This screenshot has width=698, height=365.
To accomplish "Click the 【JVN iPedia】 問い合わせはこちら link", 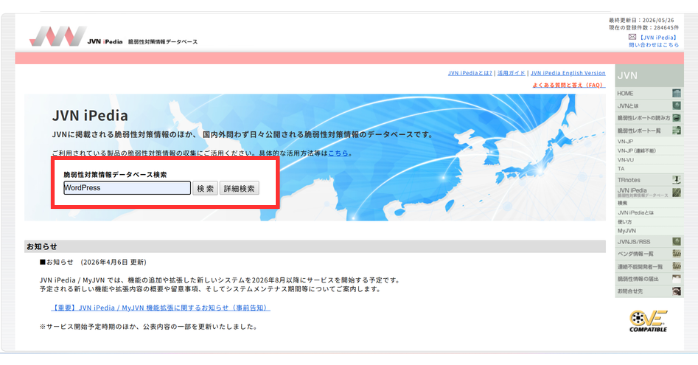I will (x=654, y=41).
